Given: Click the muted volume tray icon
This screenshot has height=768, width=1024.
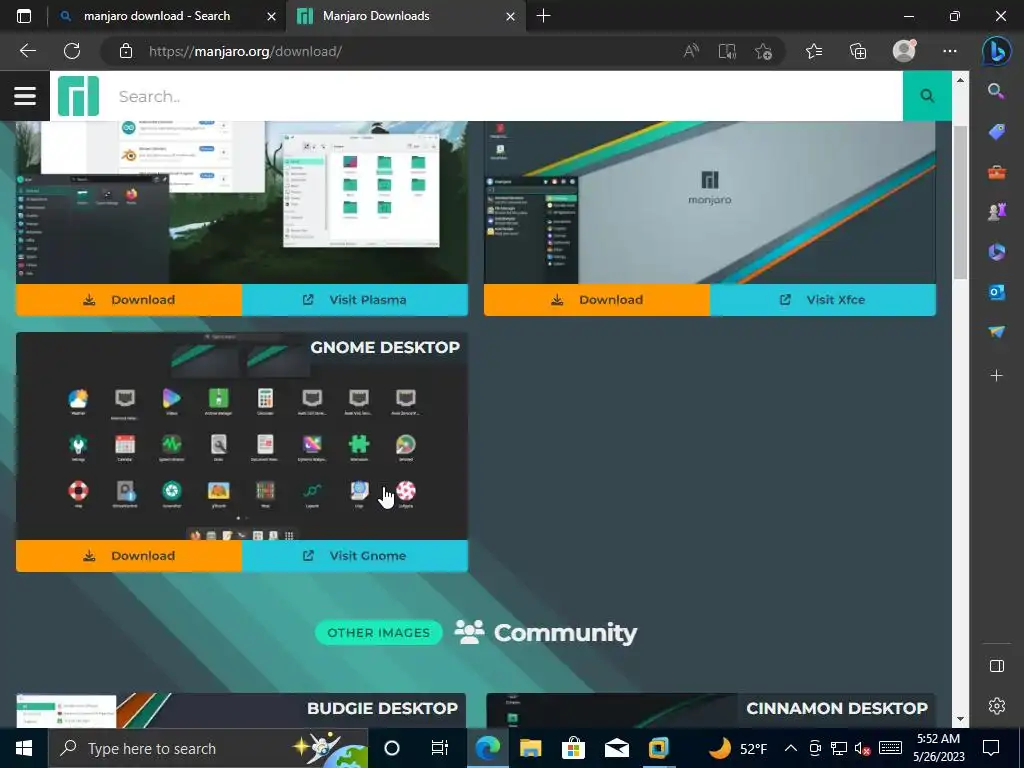Looking at the screenshot, I should (863, 748).
